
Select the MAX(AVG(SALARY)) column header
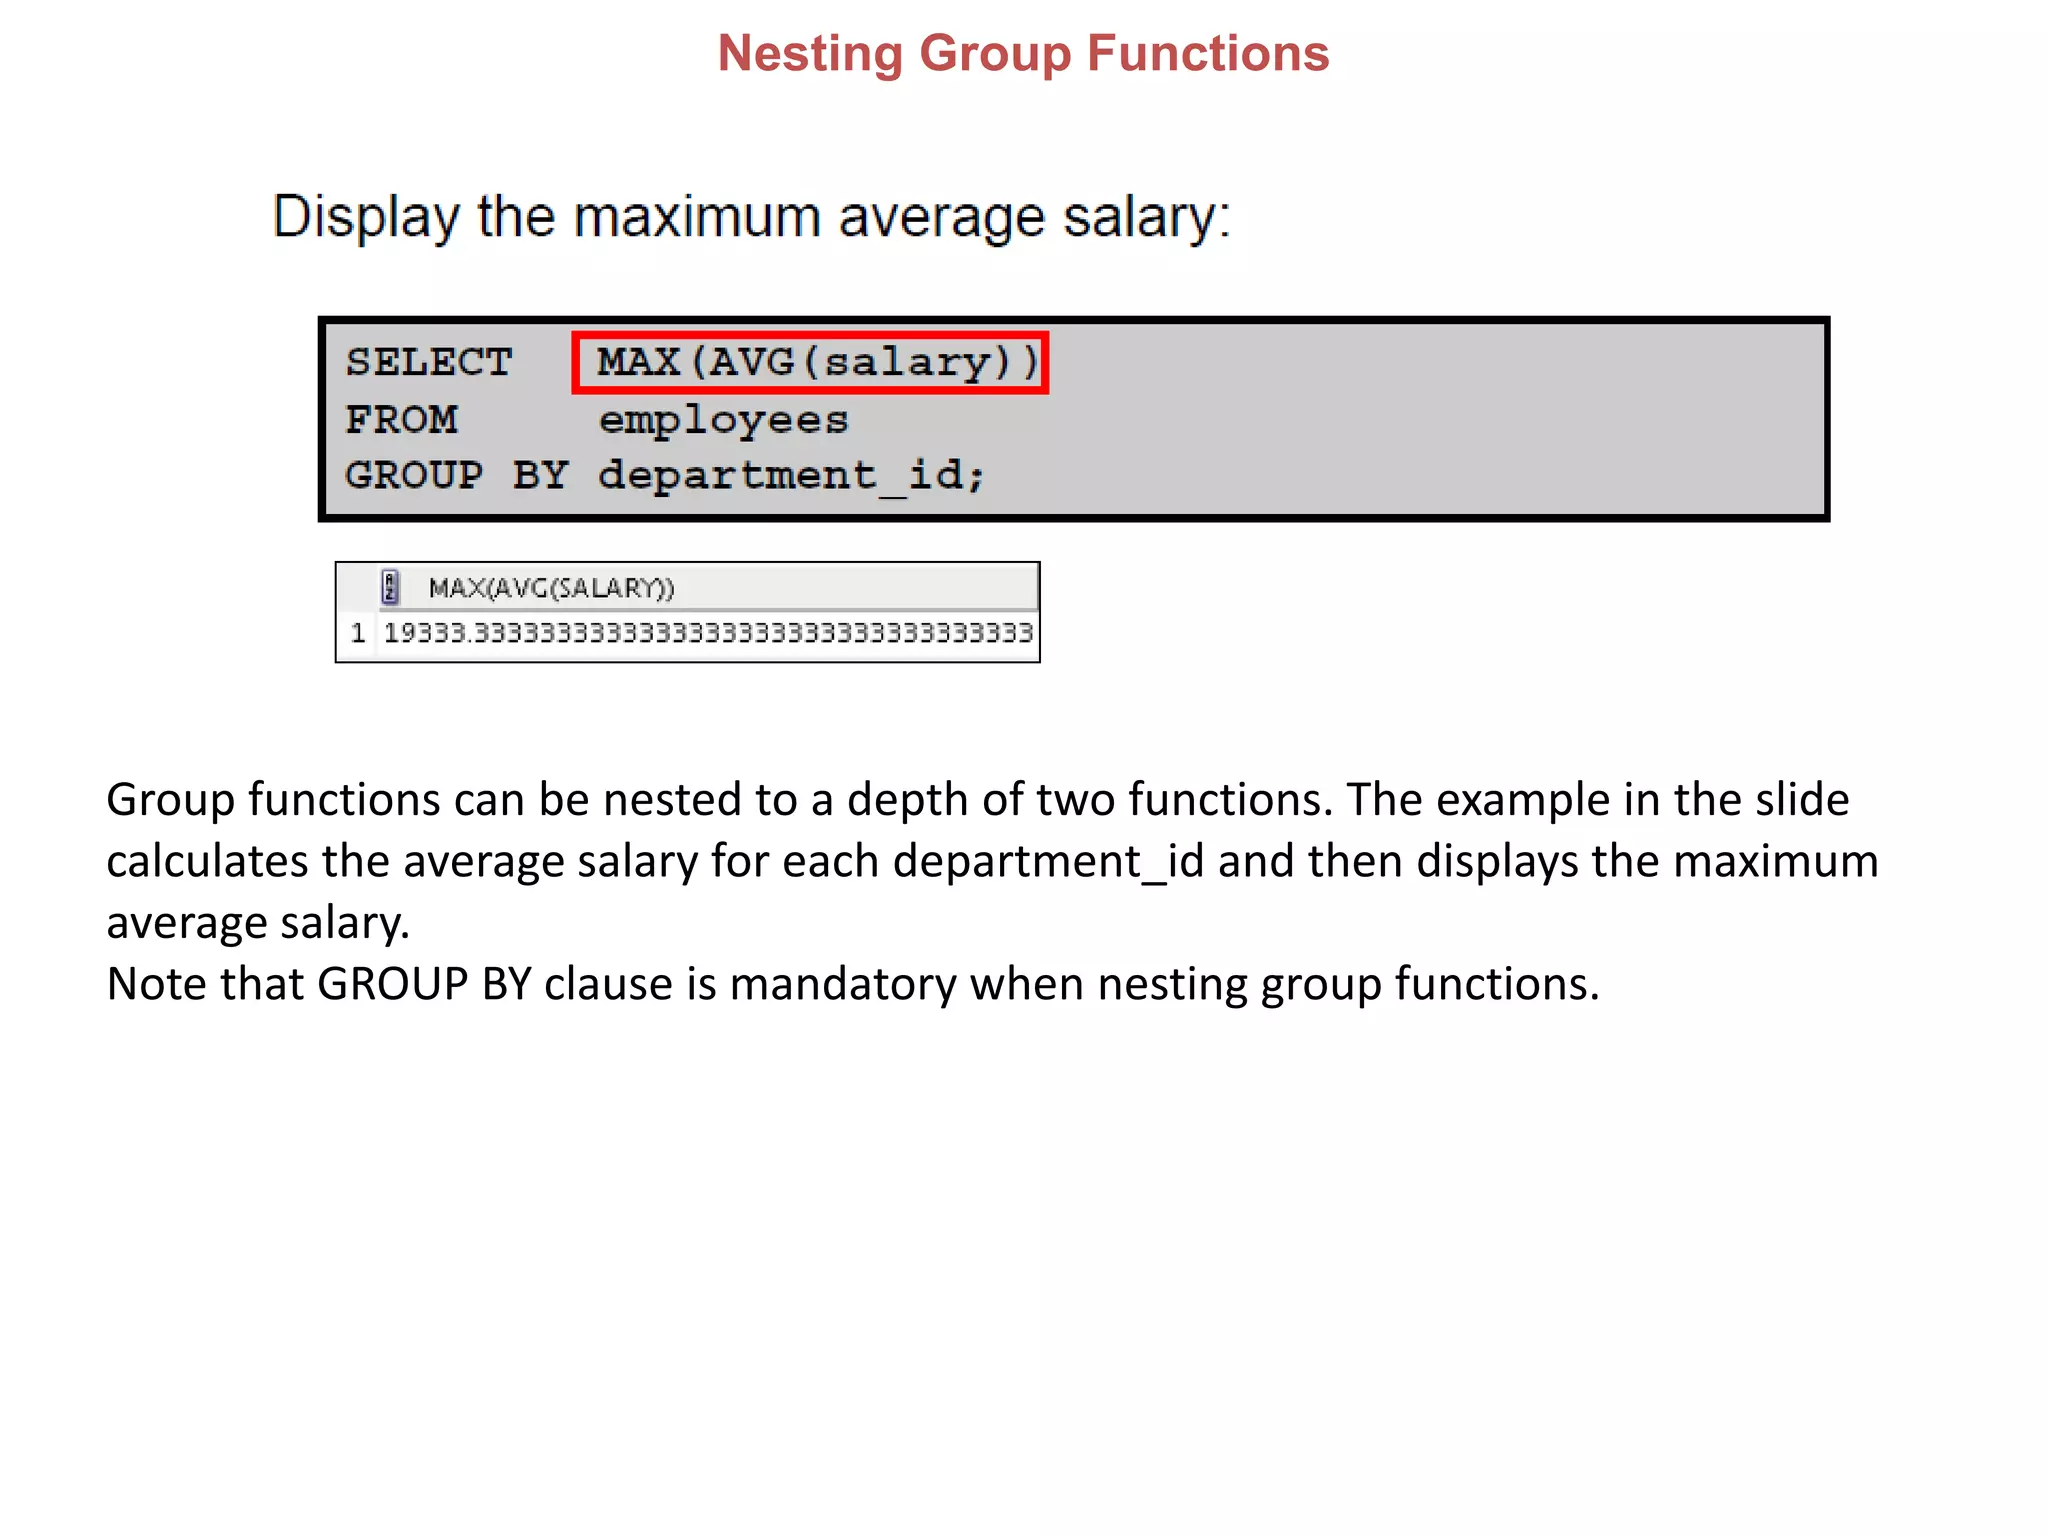tap(707, 587)
